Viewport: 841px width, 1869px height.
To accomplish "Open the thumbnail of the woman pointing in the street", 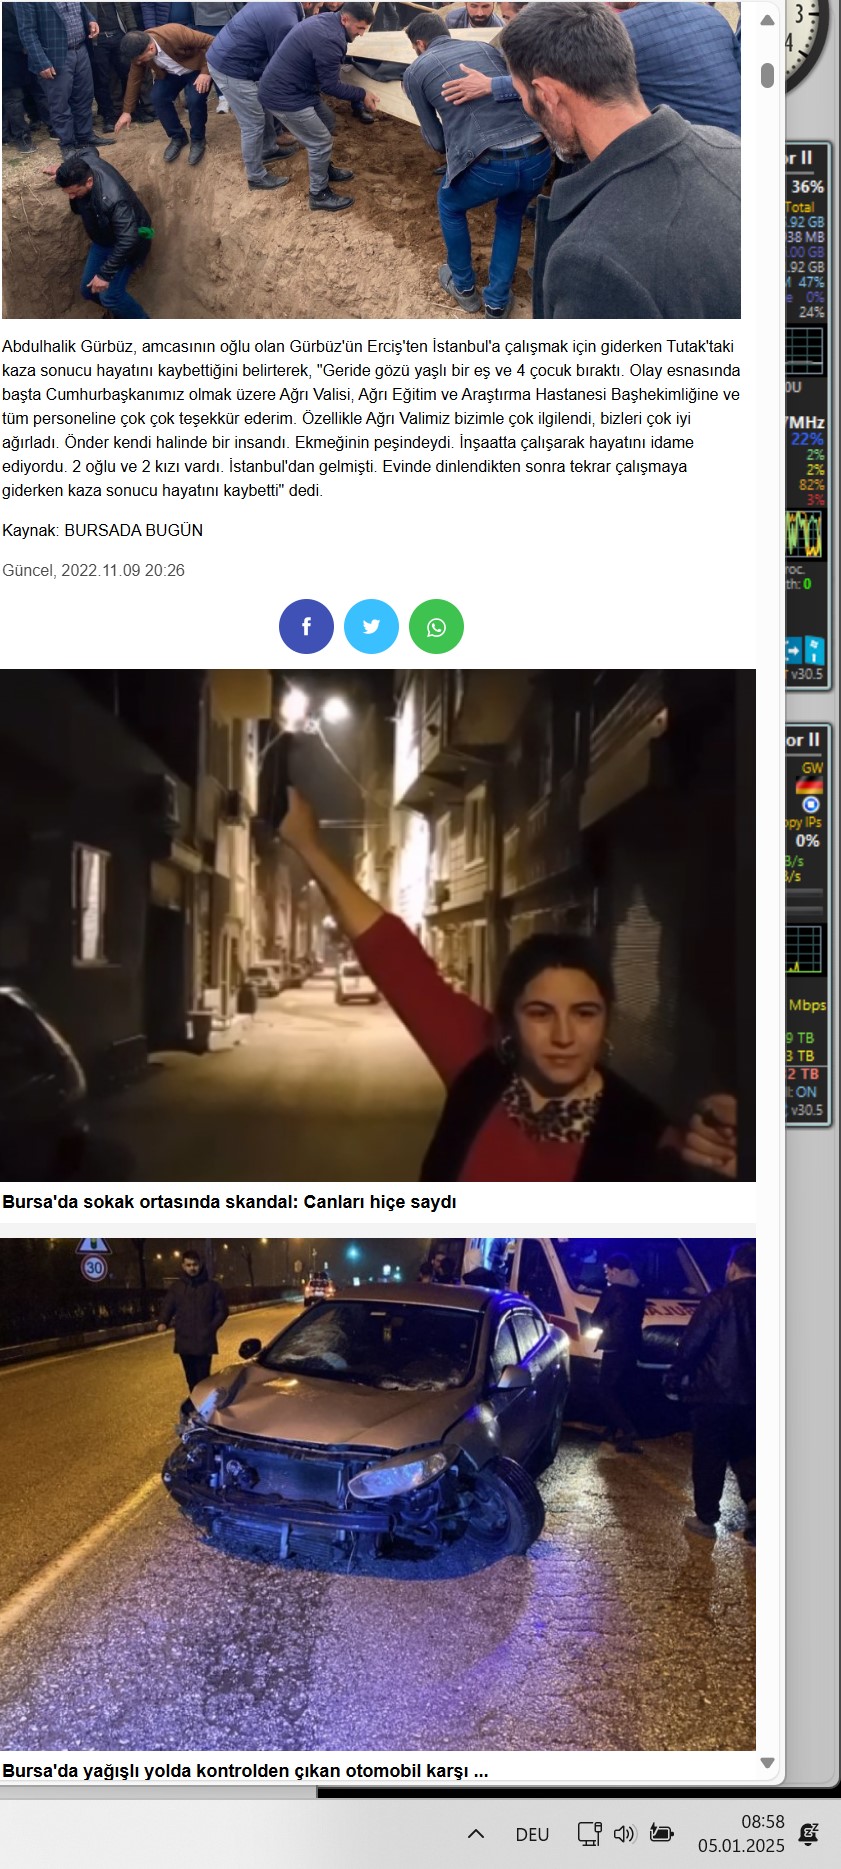I will (378, 925).
